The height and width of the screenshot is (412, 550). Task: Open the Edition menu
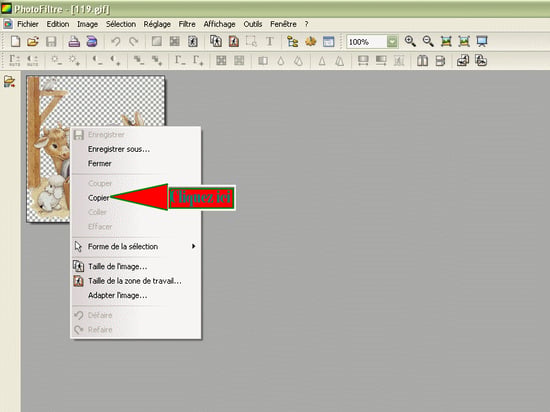click(x=58, y=24)
